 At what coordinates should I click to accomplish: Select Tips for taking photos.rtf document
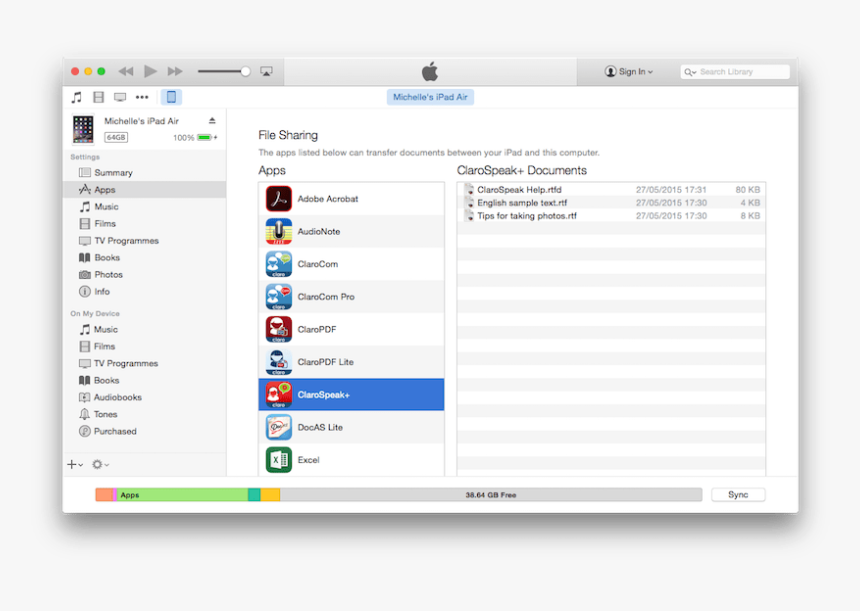[x=611, y=216]
